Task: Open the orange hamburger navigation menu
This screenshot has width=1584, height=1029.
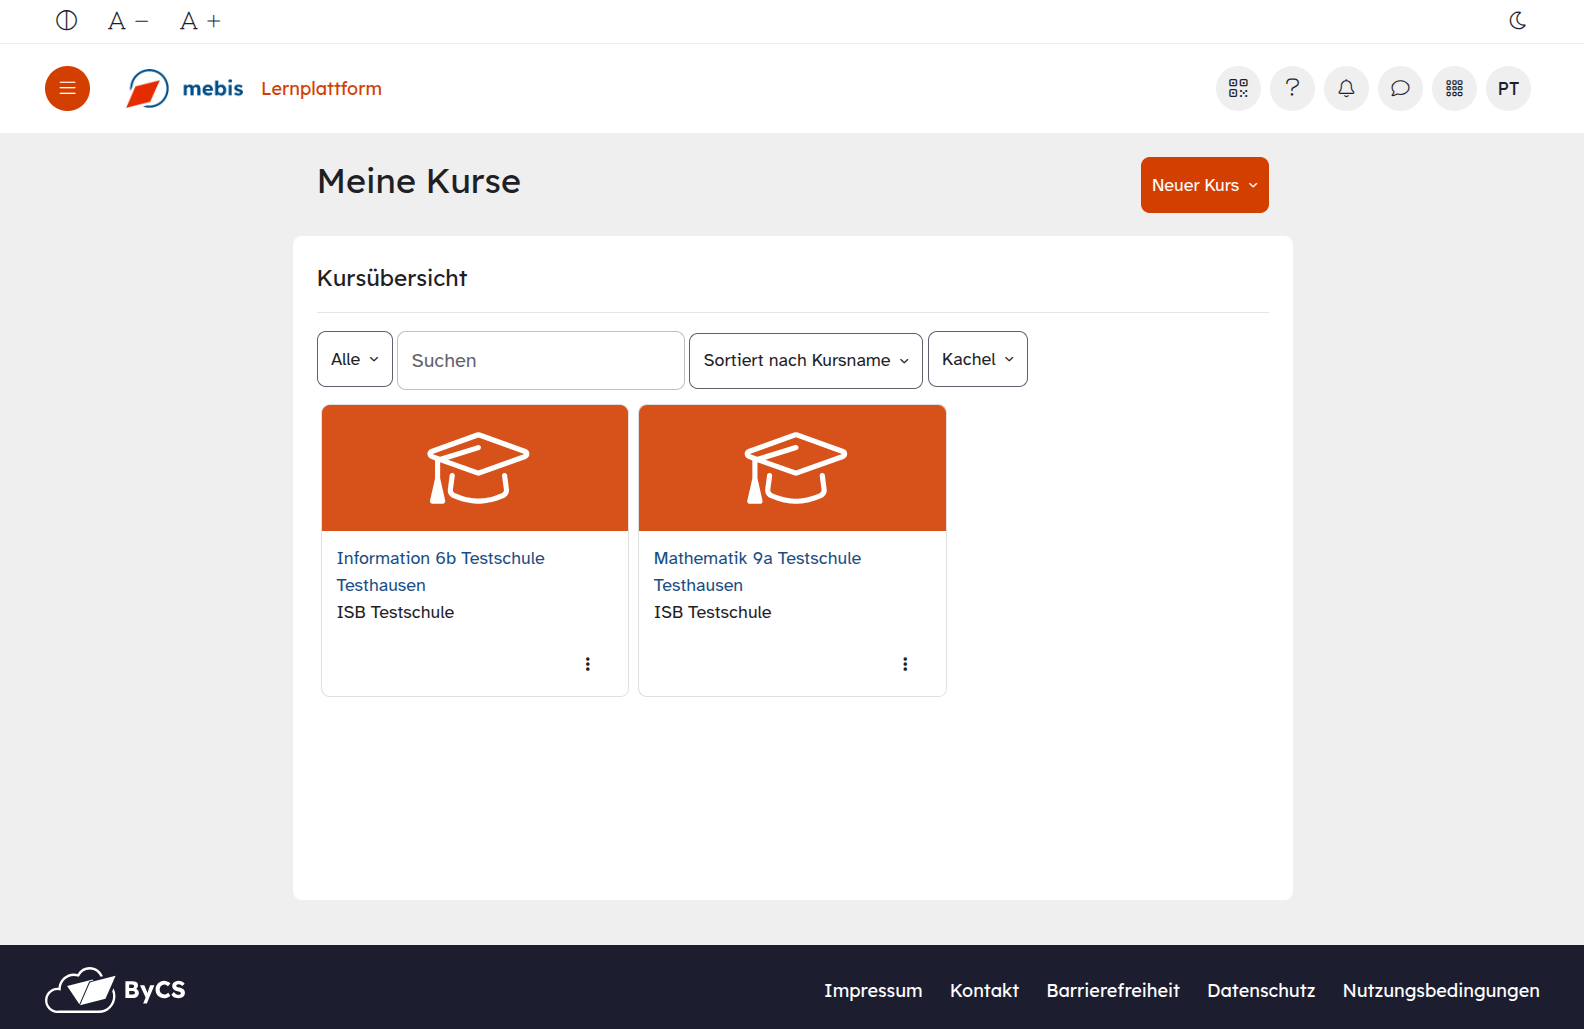Action: (x=67, y=88)
